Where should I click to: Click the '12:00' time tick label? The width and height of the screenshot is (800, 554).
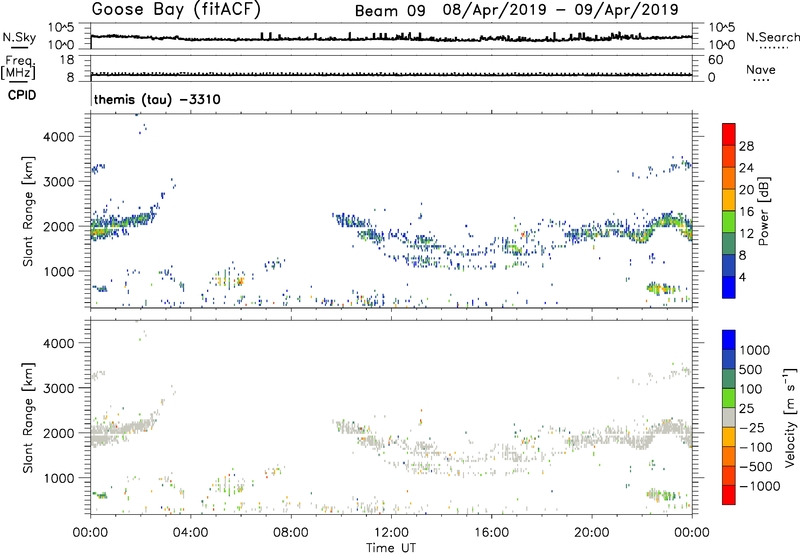391,533
